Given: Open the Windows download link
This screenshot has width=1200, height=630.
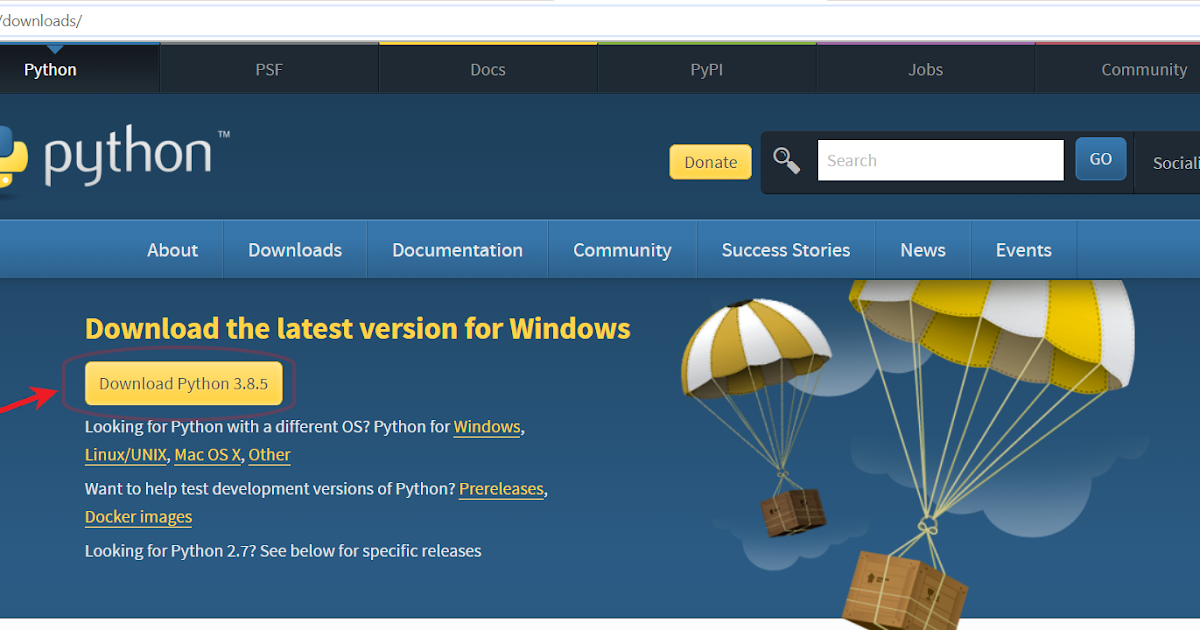Looking at the screenshot, I should coord(486,426).
